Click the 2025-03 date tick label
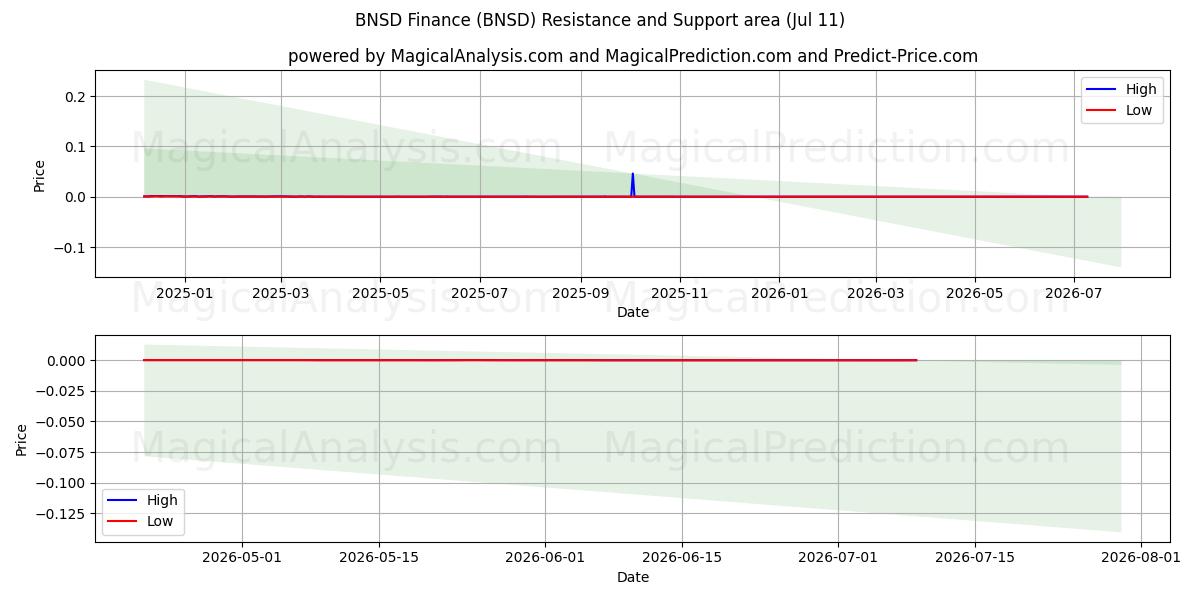This screenshot has height=600, width=1200. 281,293
